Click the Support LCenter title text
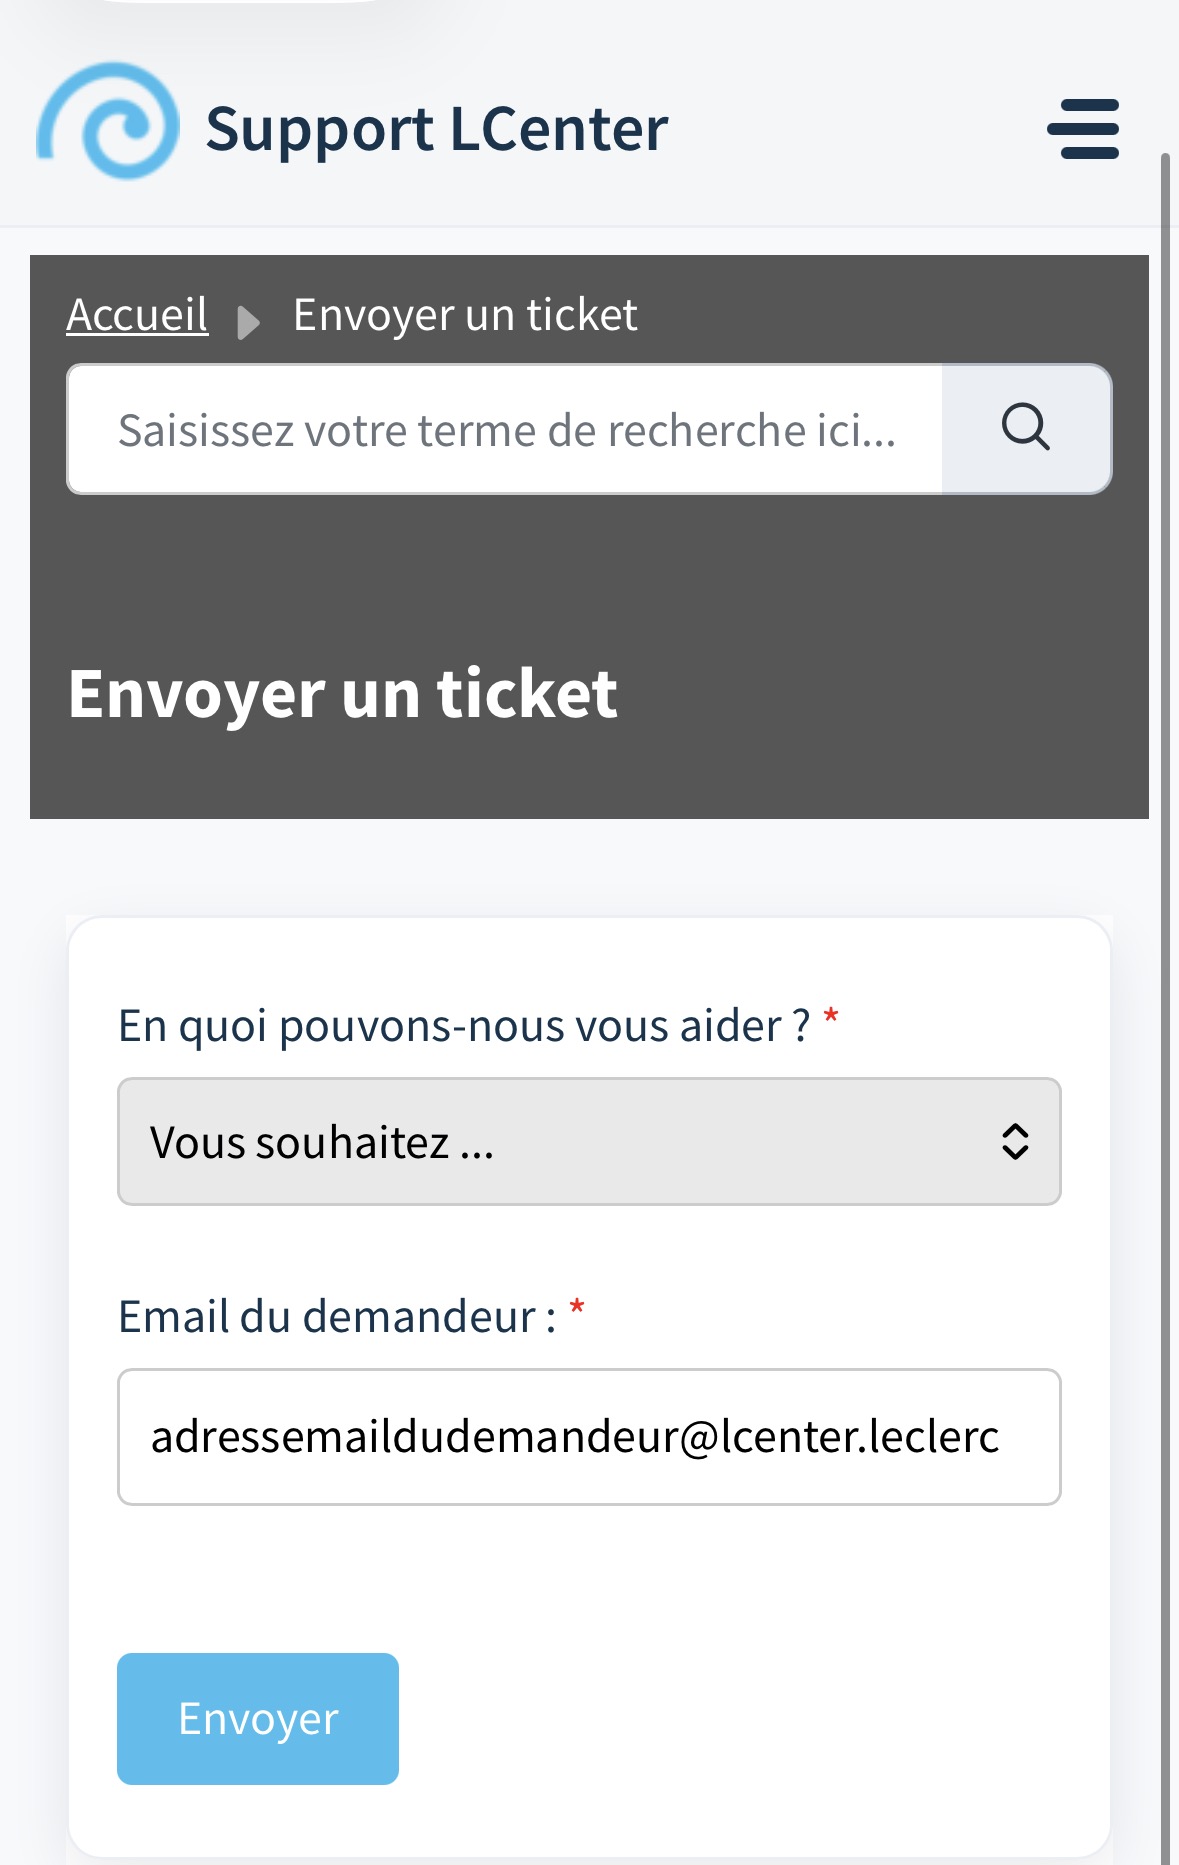This screenshot has height=1865, width=1179. (437, 129)
